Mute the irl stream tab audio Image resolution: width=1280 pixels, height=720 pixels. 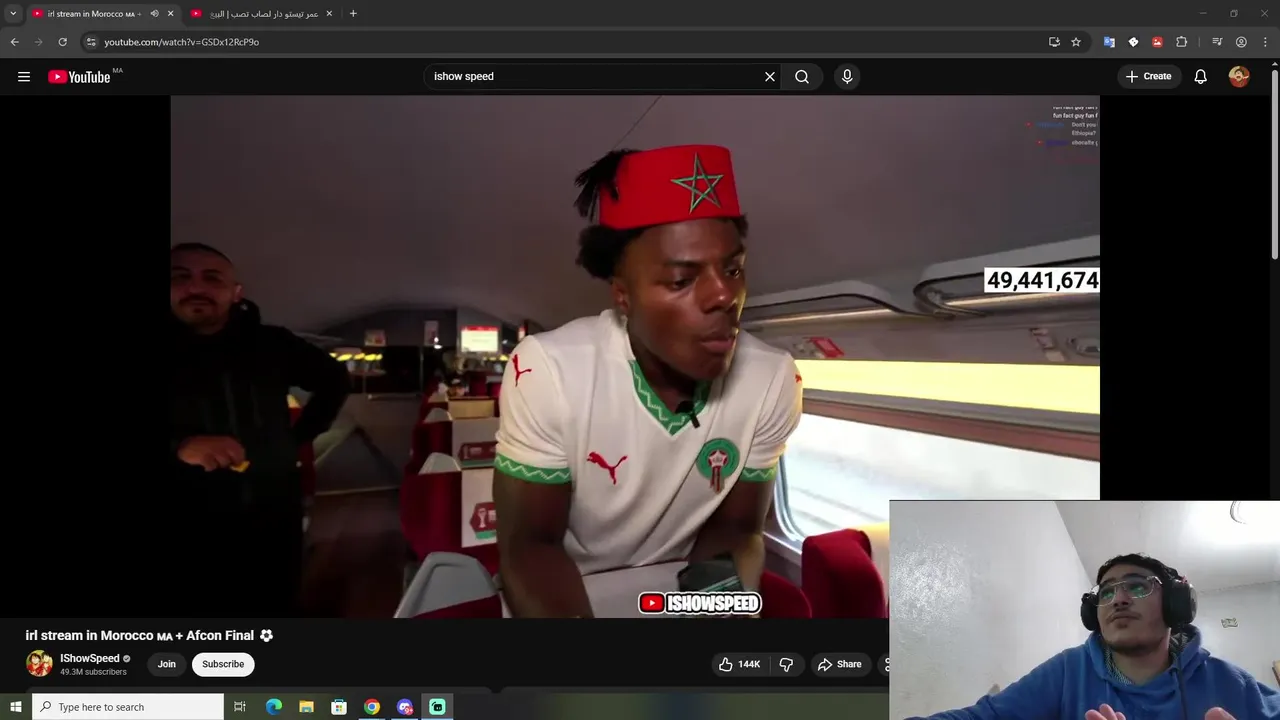pyautogui.click(x=154, y=14)
